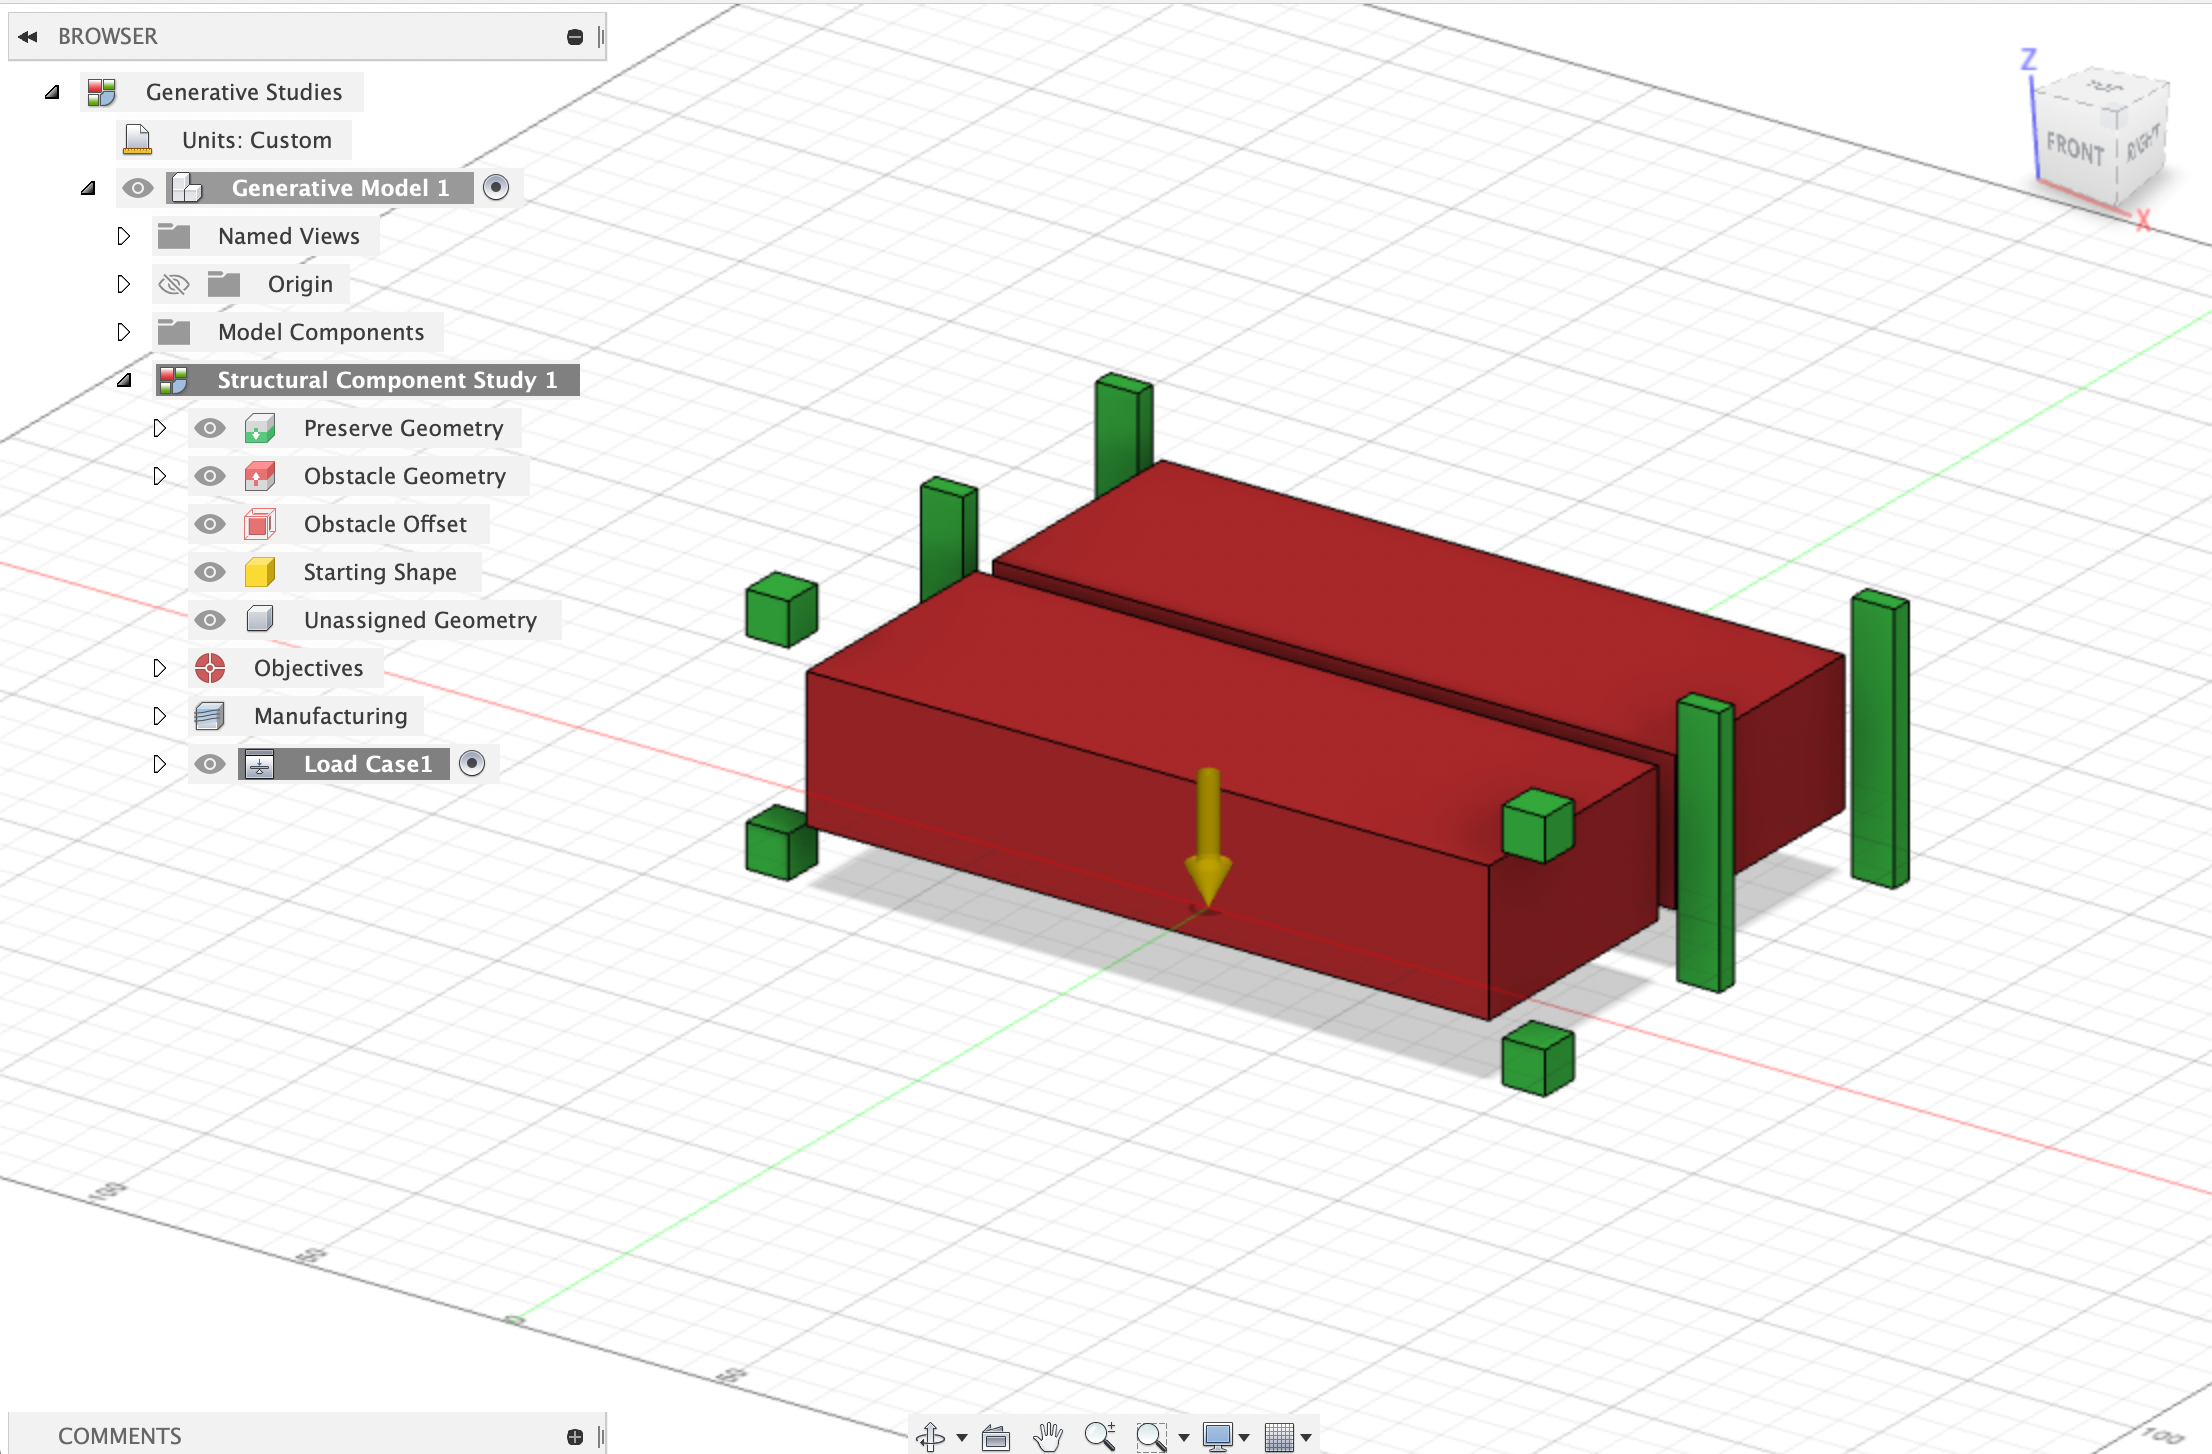The height and width of the screenshot is (1454, 2212).
Task: Open the Grid and Snaps settings icon
Action: click(1283, 1437)
